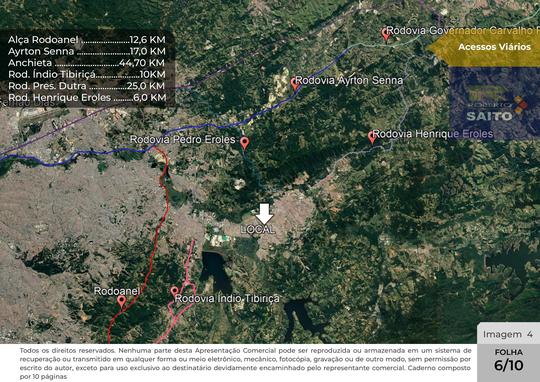The height and width of the screenshot is (382, 540).
Task: Click the copyright disclaimer text at bottom
Action: point(245,363)
